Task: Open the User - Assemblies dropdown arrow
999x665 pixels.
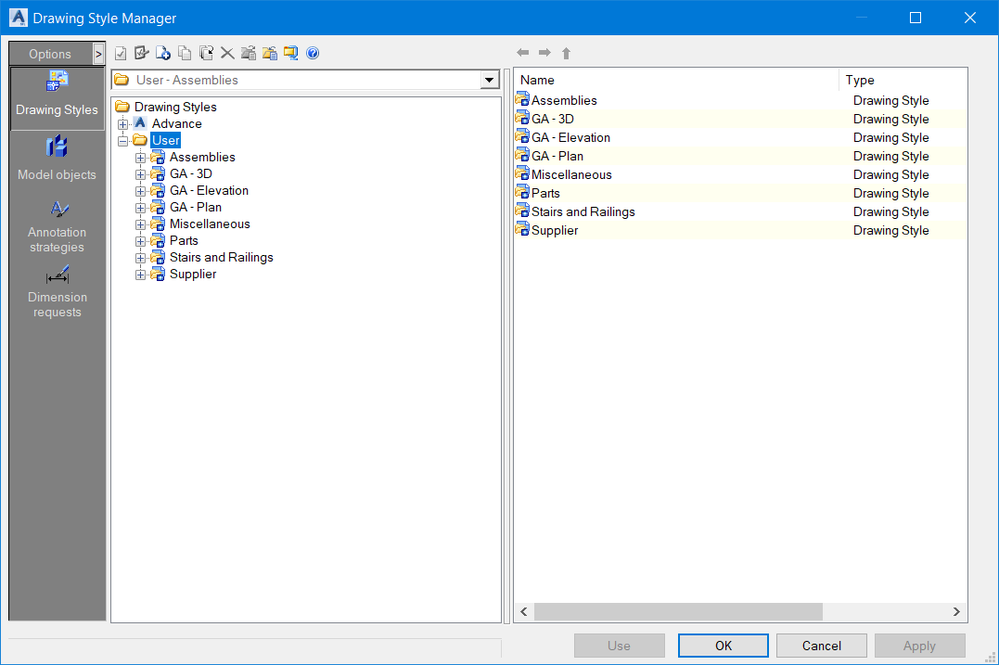Action: [489, 80]
